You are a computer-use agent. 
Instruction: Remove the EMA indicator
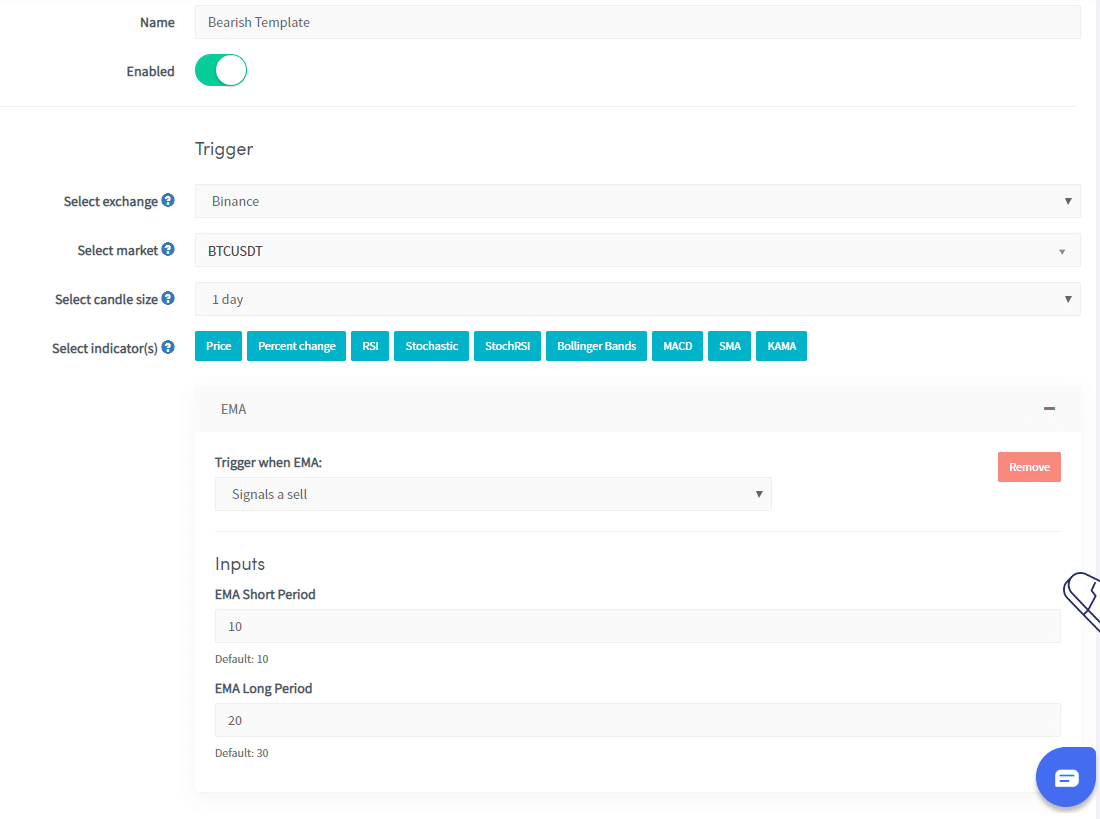1029,467
